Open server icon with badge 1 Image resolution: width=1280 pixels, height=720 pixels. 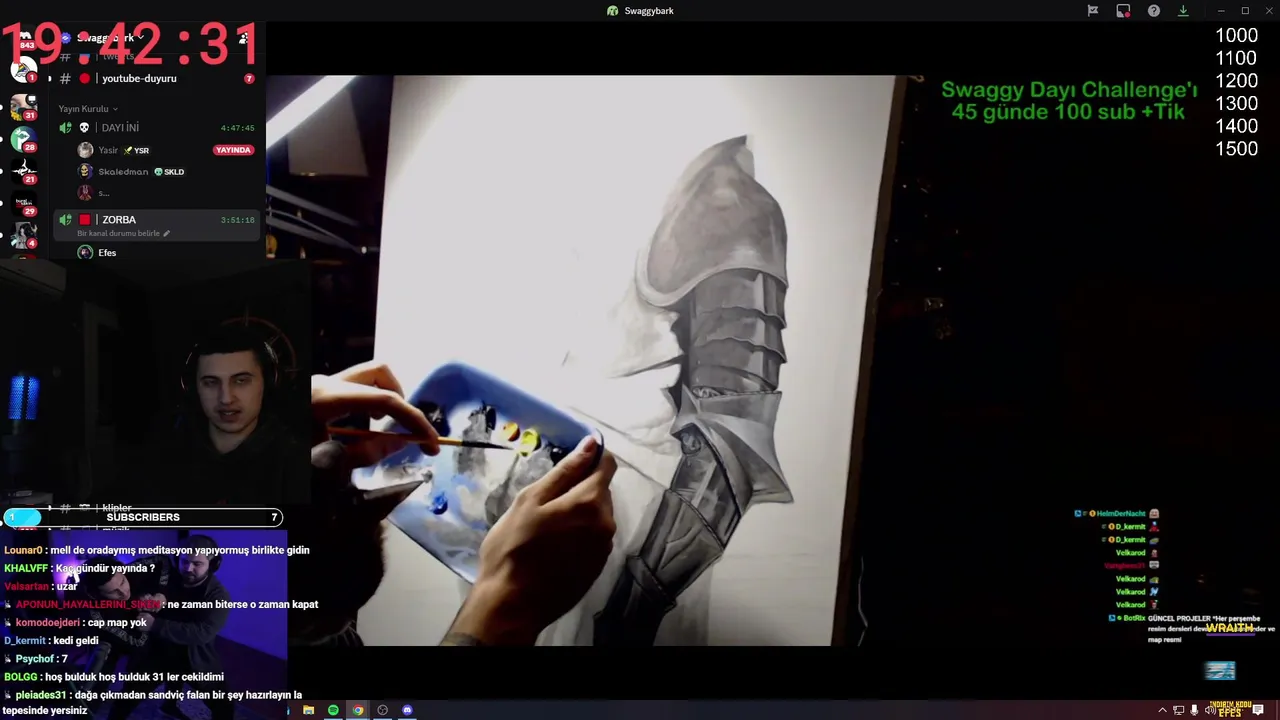(x=24, y=70)
